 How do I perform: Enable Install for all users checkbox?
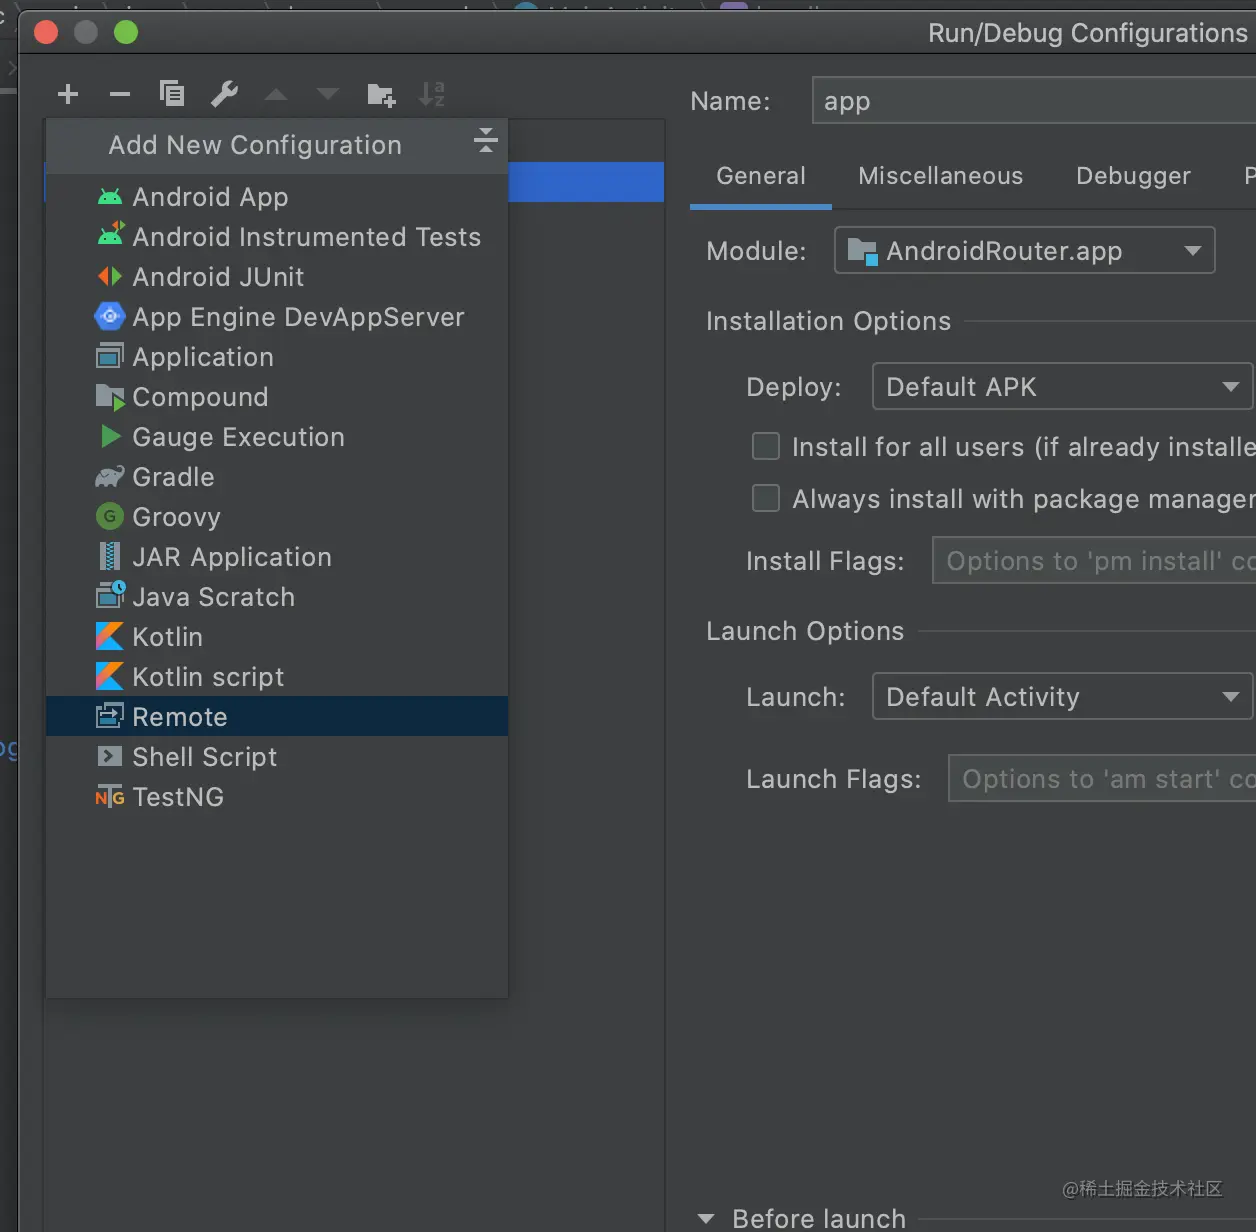coord(766,446)
